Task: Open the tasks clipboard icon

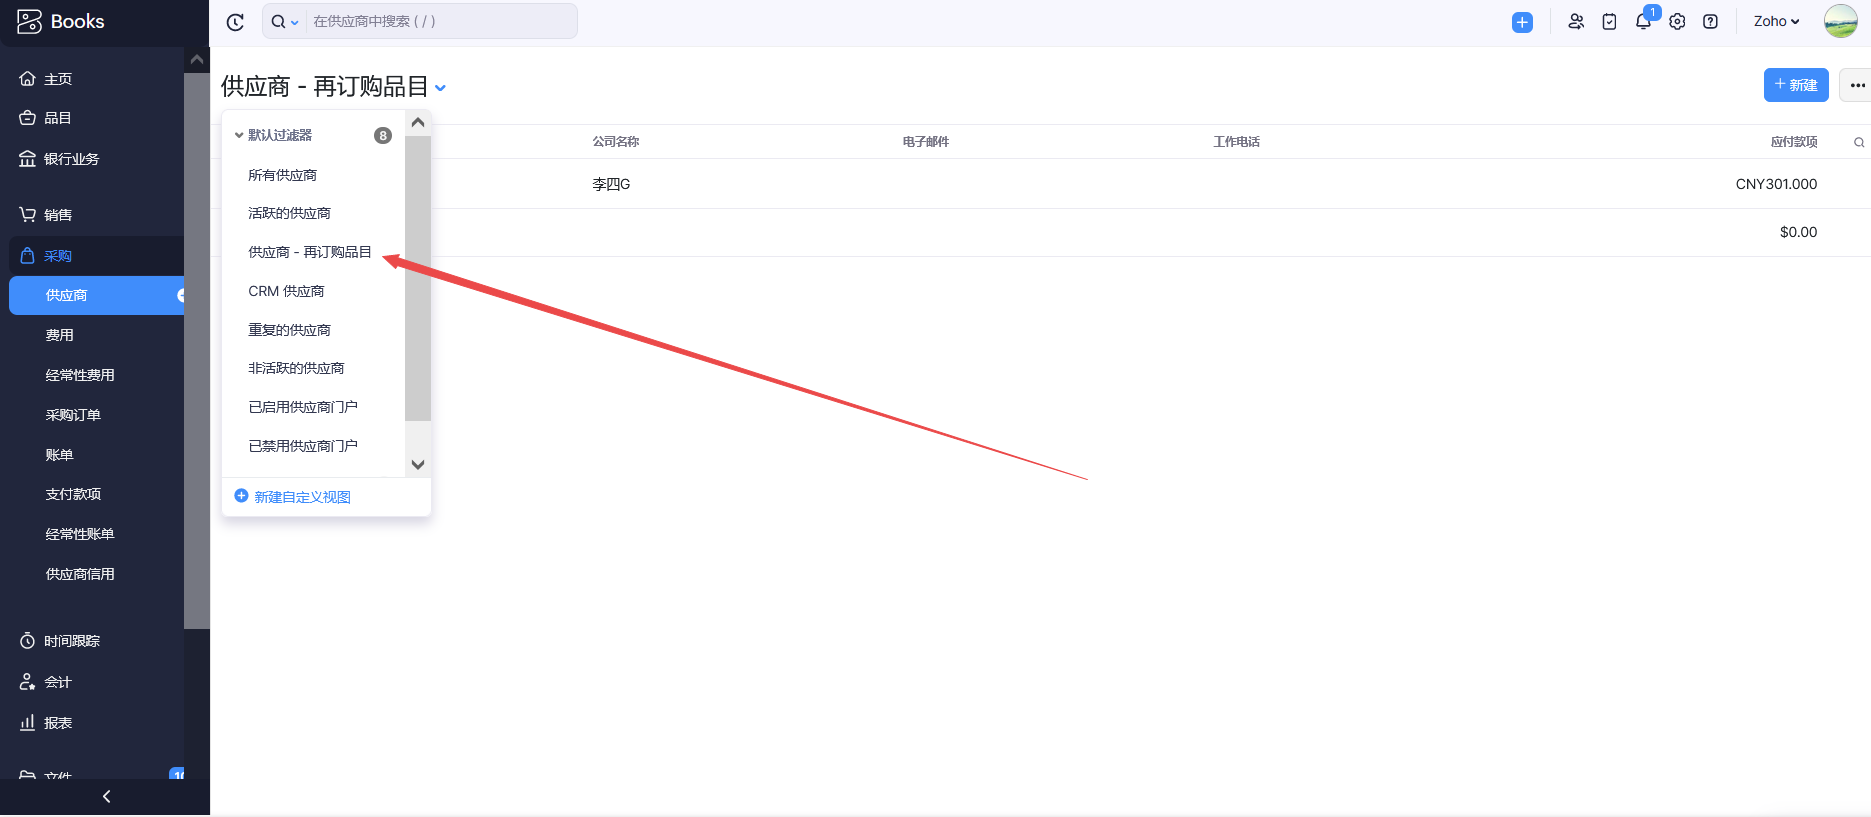Action: 1609,22
